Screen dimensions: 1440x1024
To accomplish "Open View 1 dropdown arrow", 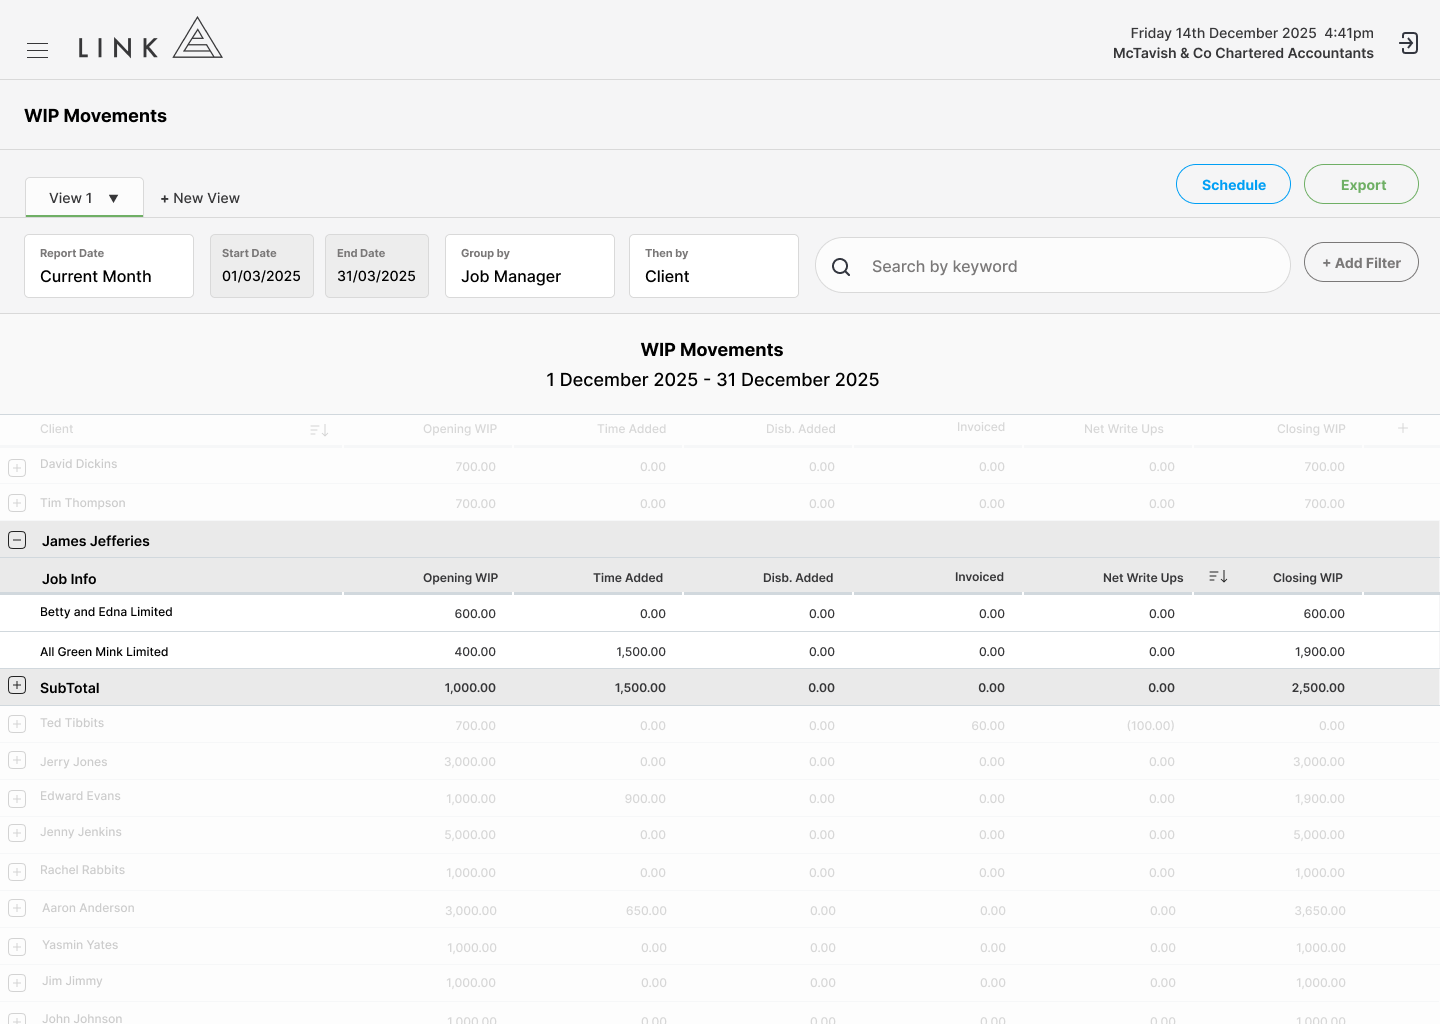I will click(x=114, y=198).
